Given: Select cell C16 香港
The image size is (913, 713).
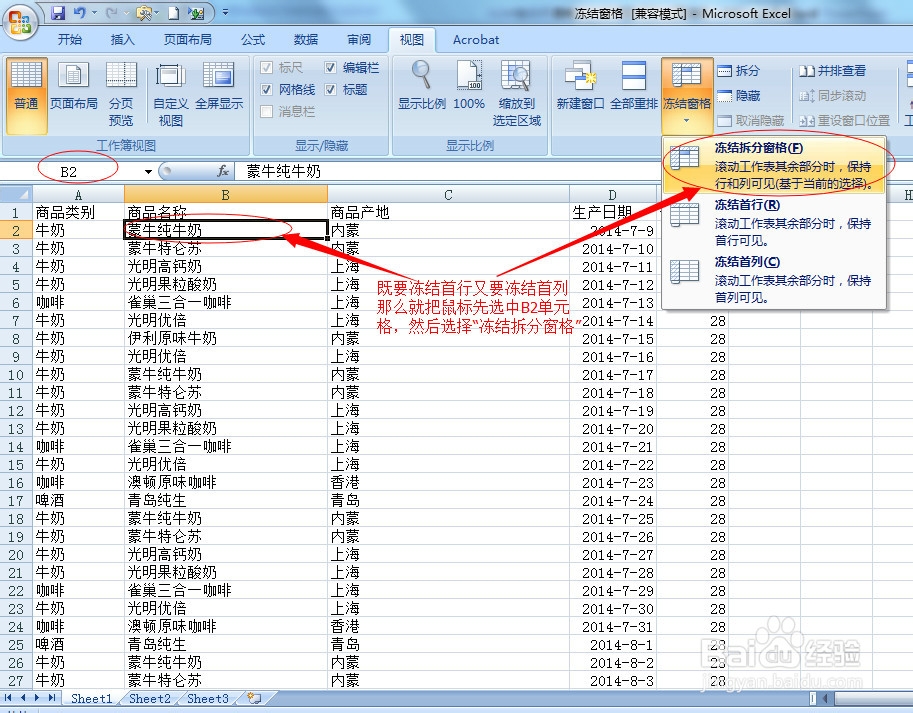Looking at the screenshot, I should coord(448,482).
